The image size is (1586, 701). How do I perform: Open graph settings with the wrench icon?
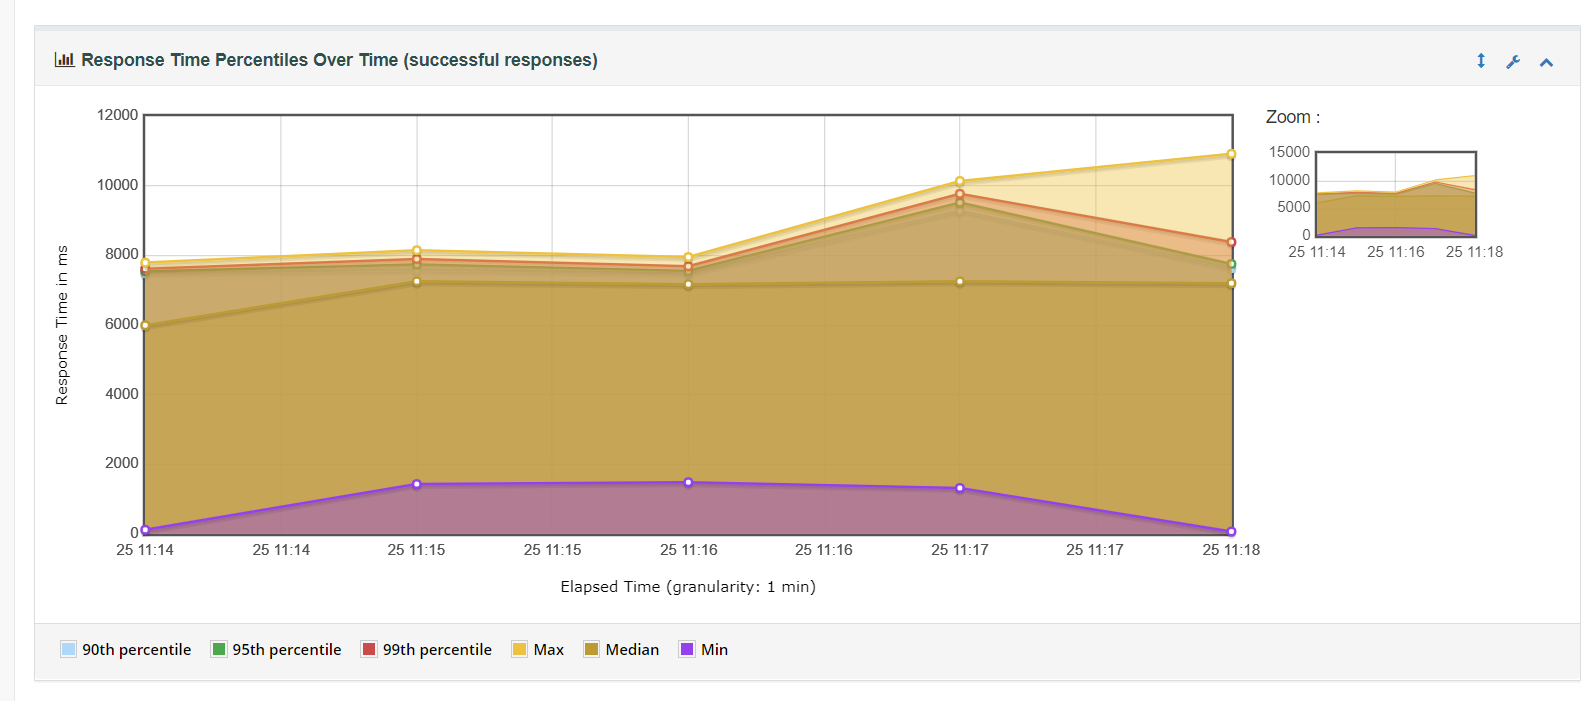[x=1513, y=62]
